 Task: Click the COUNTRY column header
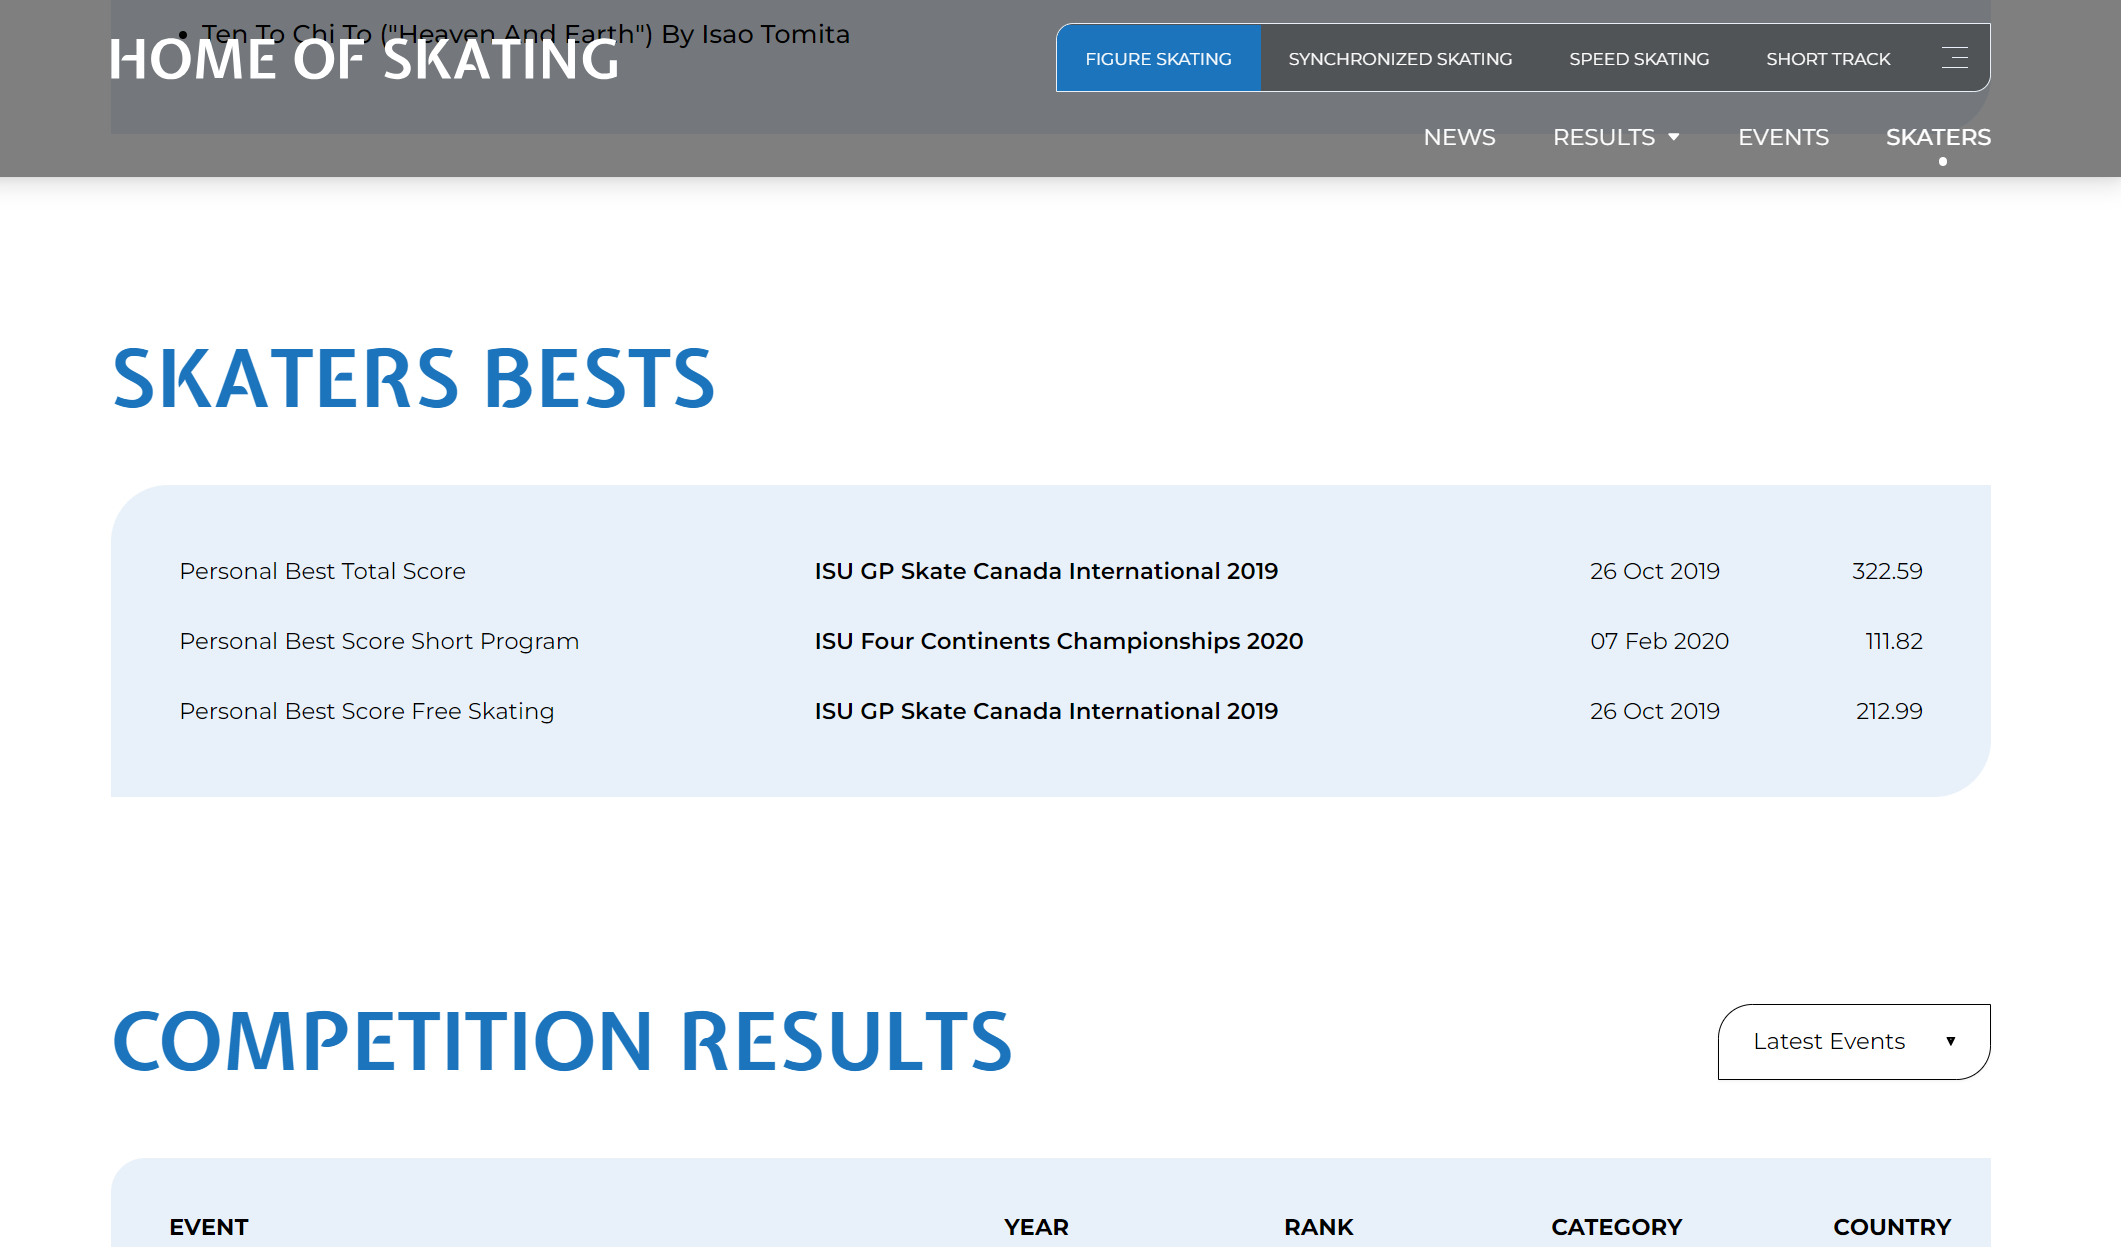coord(1892,1227)
